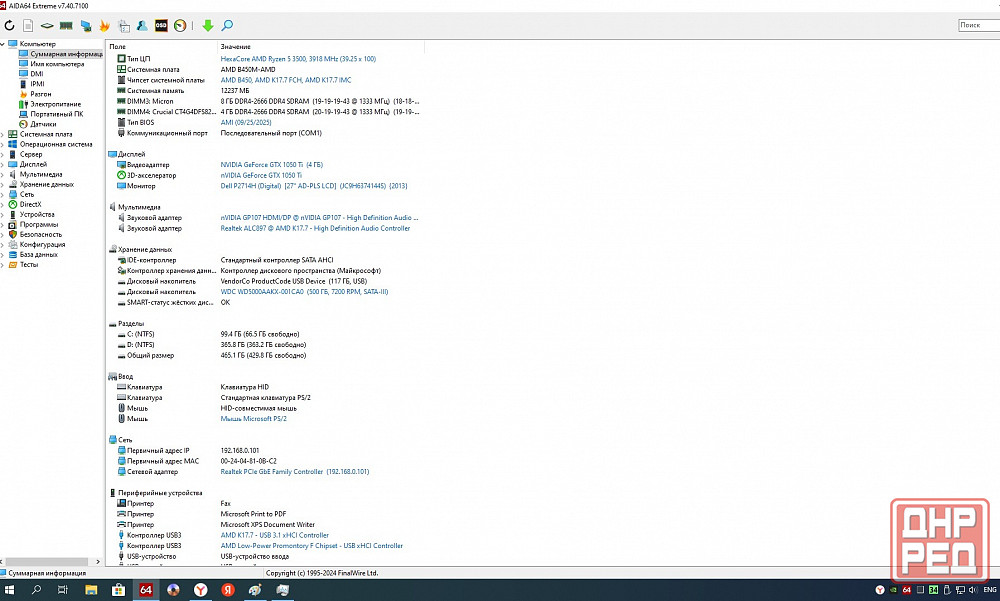
Task: Click the Поле column header
Action: [118, 47]
